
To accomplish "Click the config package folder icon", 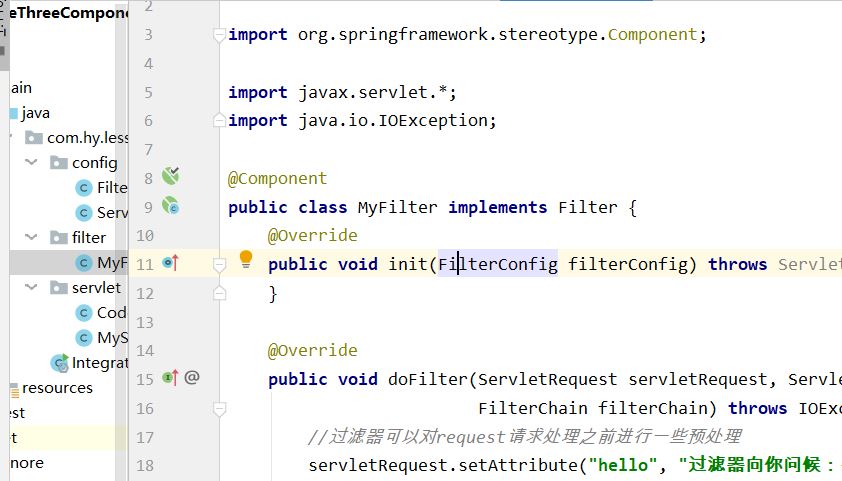I will click(x=59, y=163).
